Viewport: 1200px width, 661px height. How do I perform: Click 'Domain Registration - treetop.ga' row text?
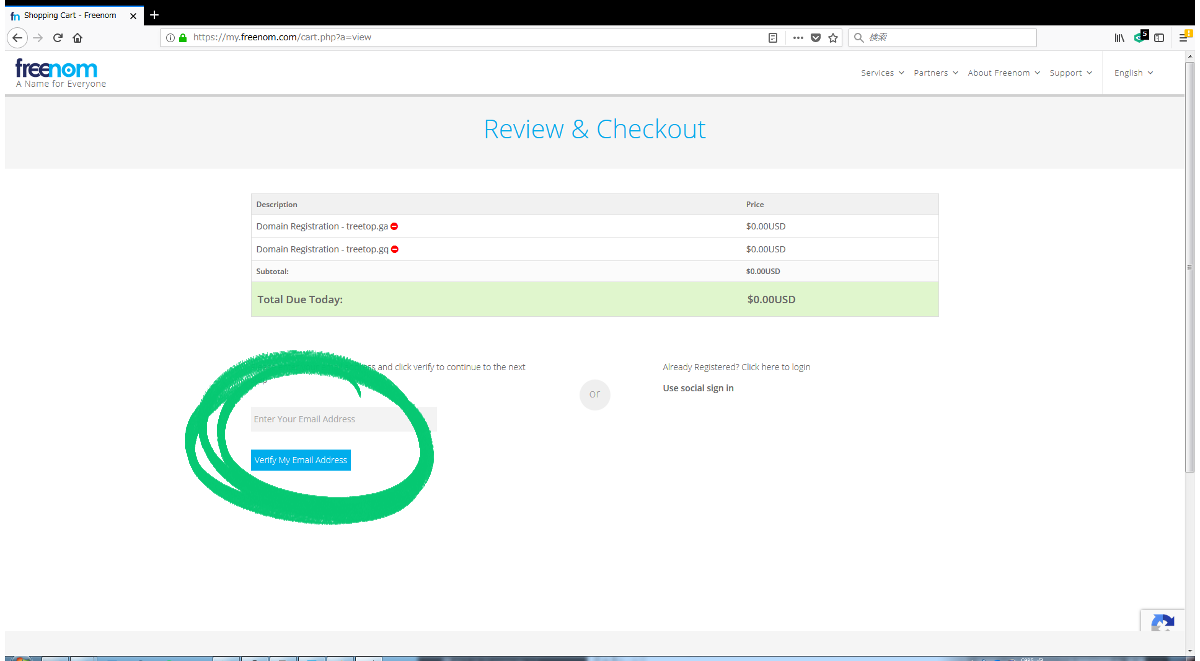pos(322,226)
